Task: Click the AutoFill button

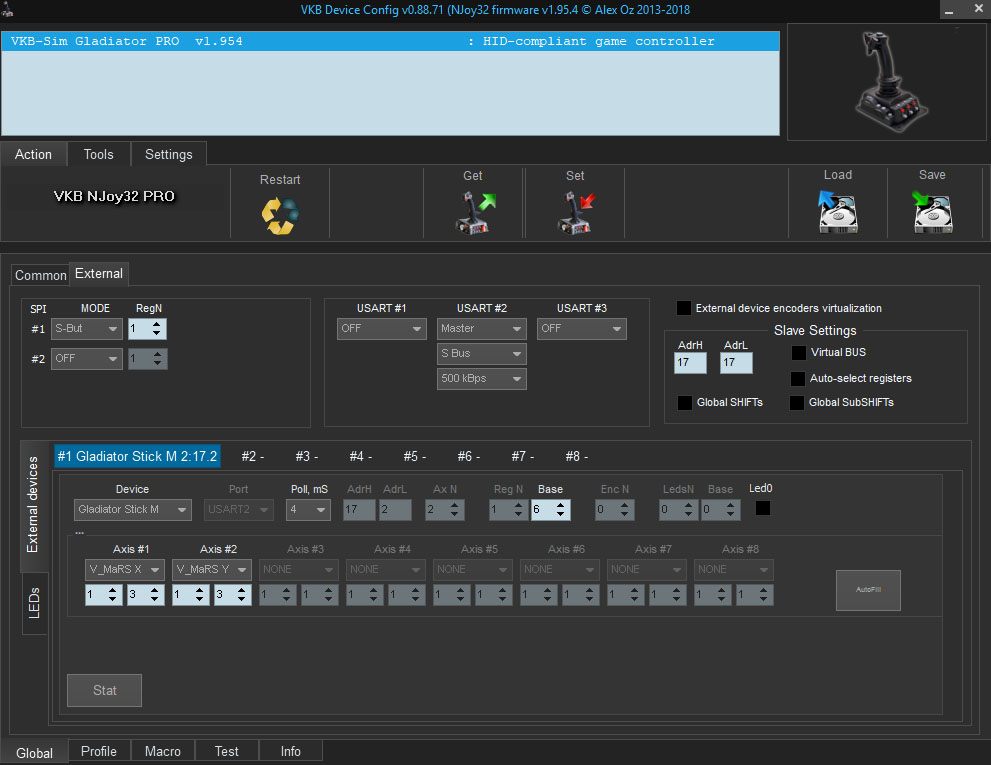Action: pos(868,590)
